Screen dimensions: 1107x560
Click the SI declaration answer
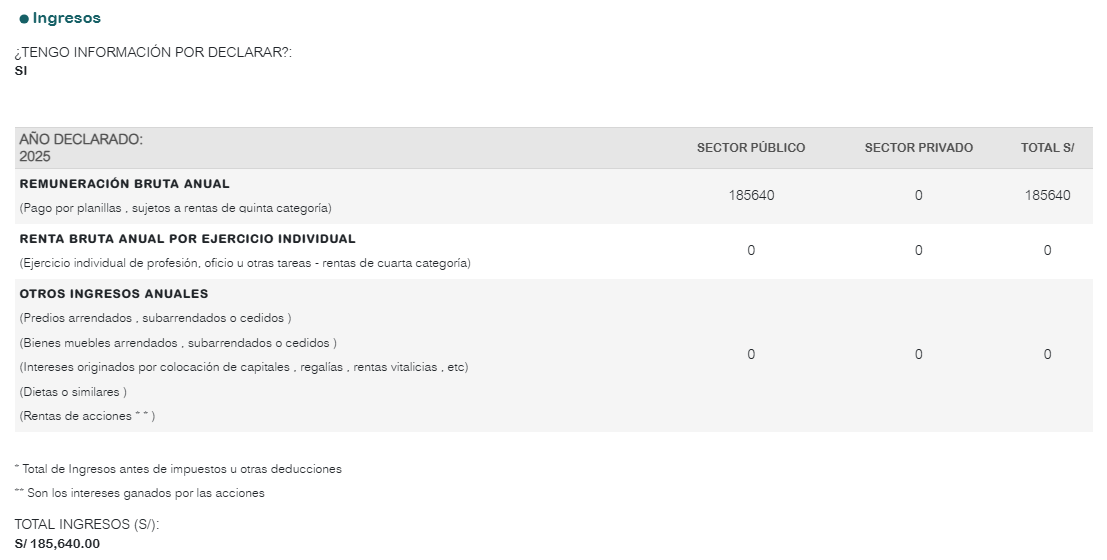[x=20, y=71]
